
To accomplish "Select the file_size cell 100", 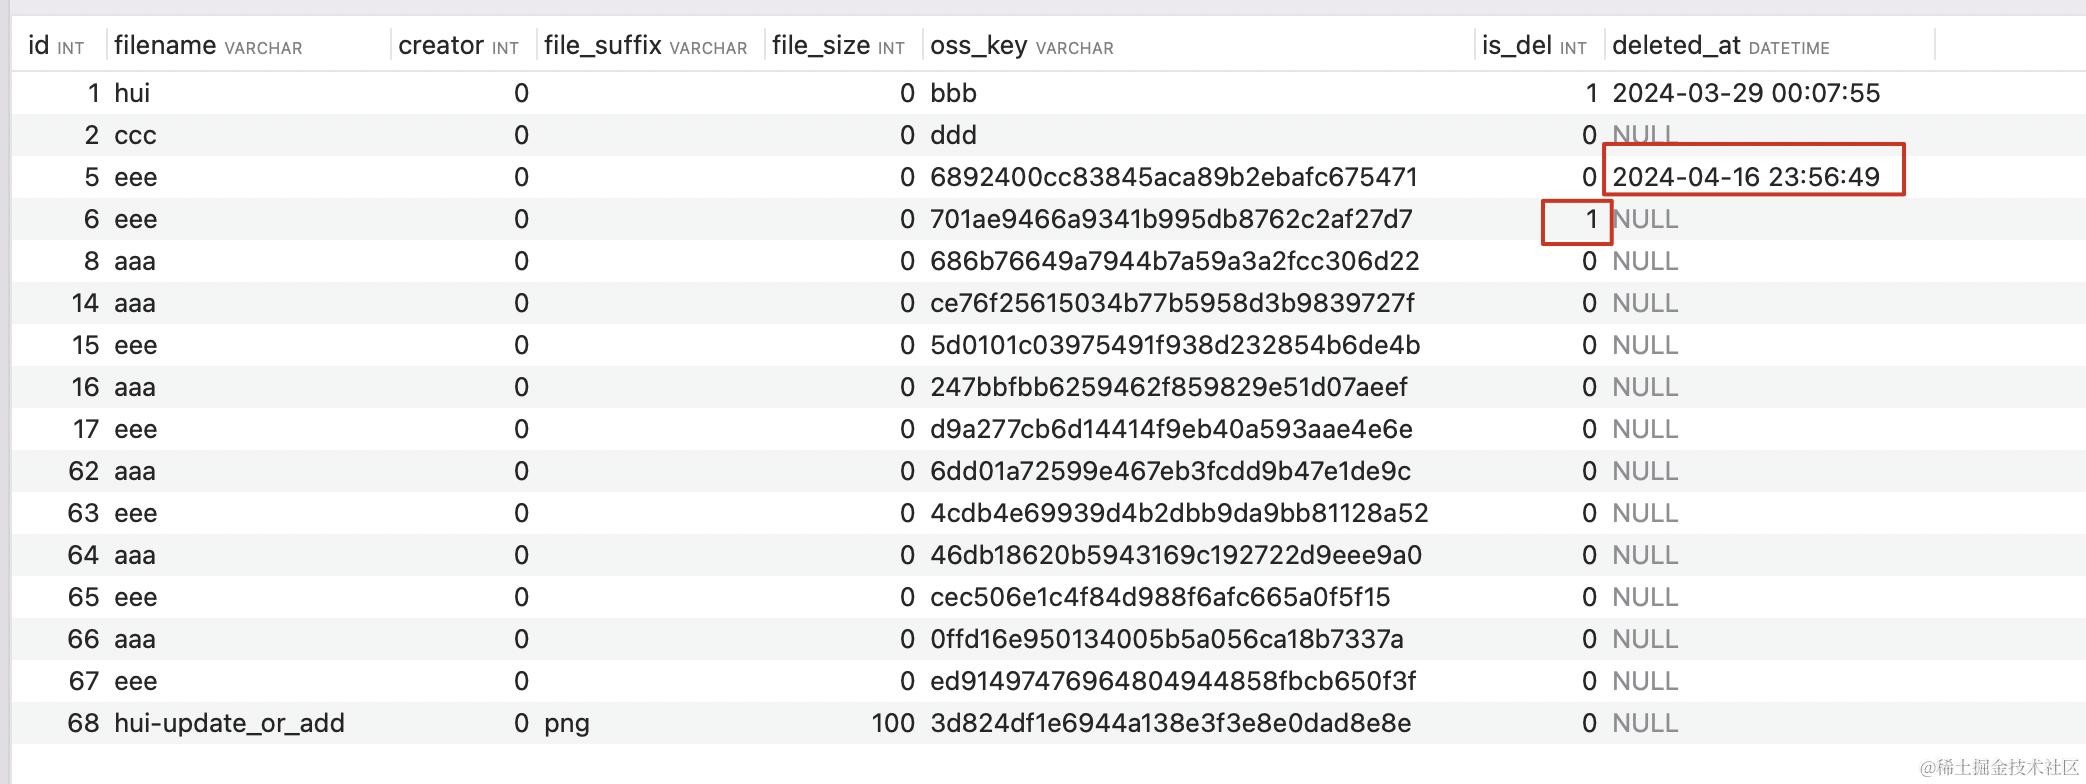I will pos(893,723).
